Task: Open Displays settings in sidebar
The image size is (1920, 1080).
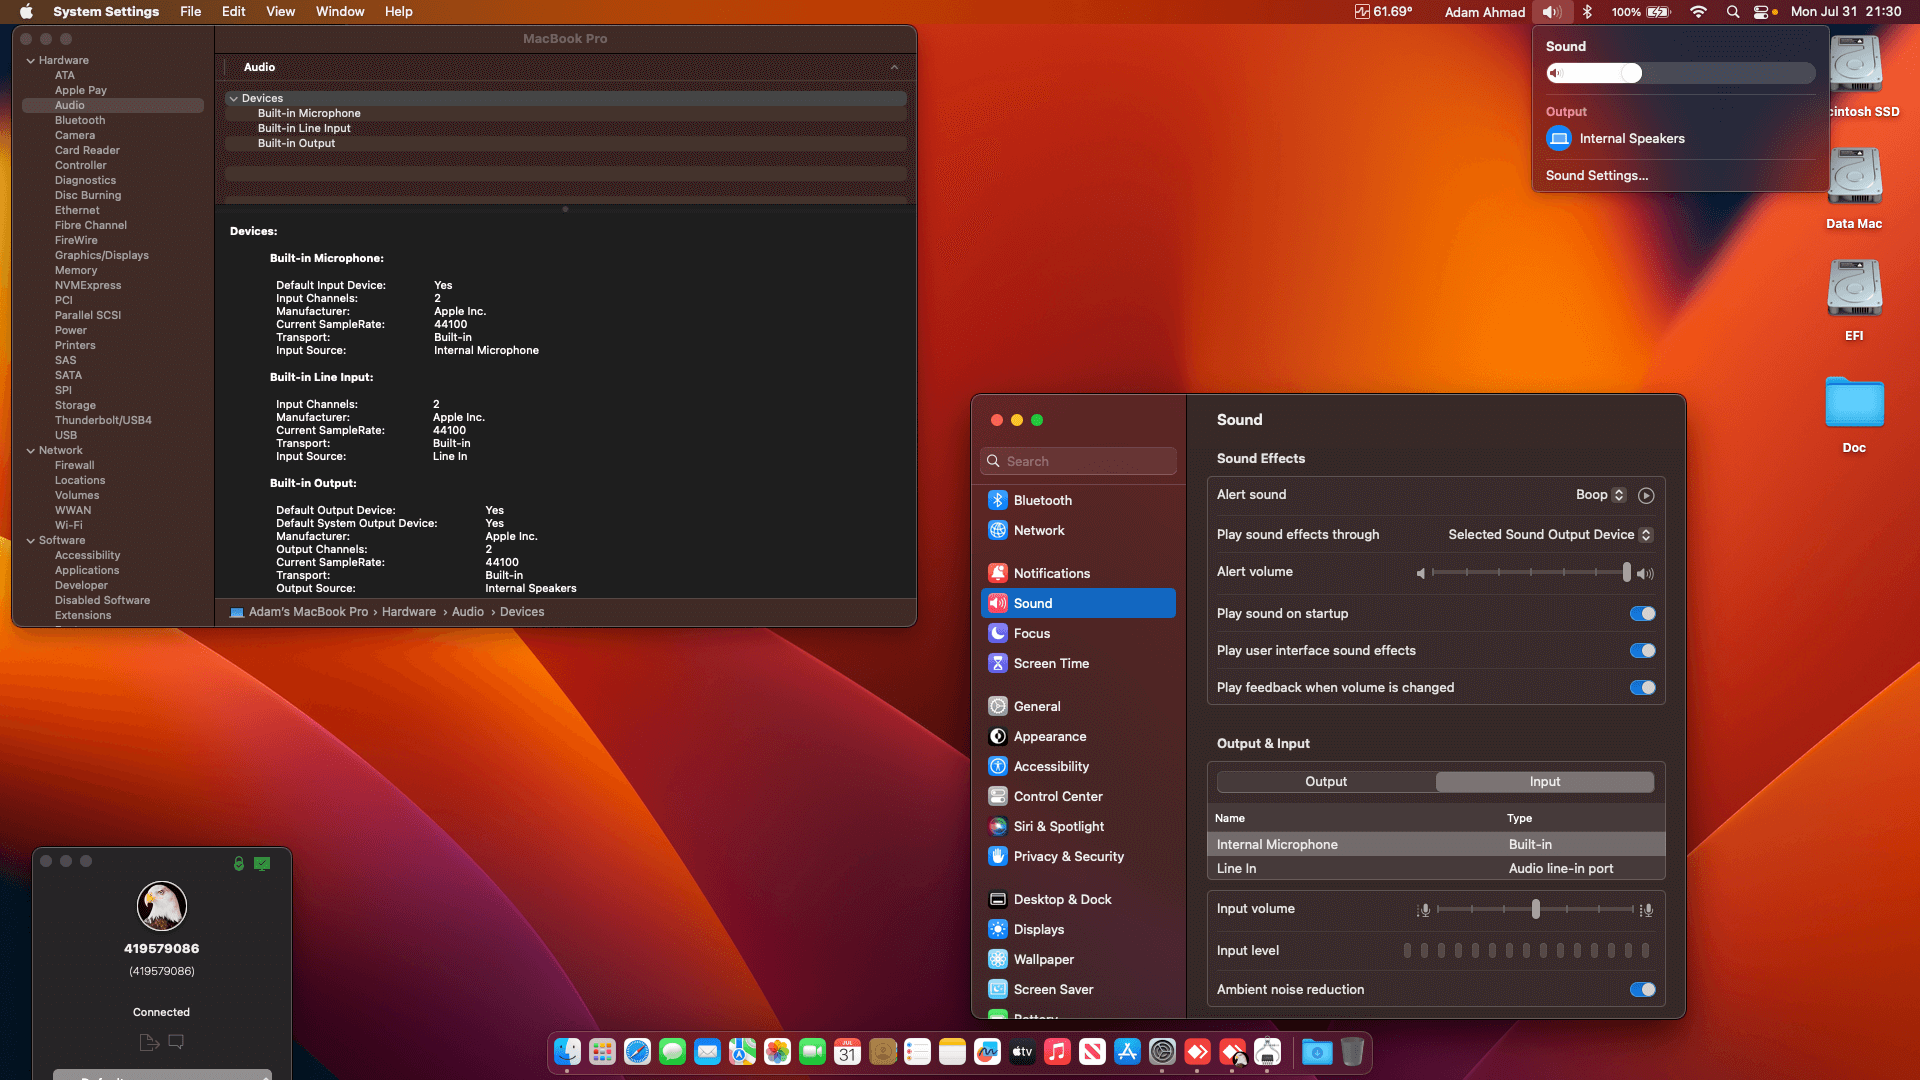Action: click(1038, 929)
